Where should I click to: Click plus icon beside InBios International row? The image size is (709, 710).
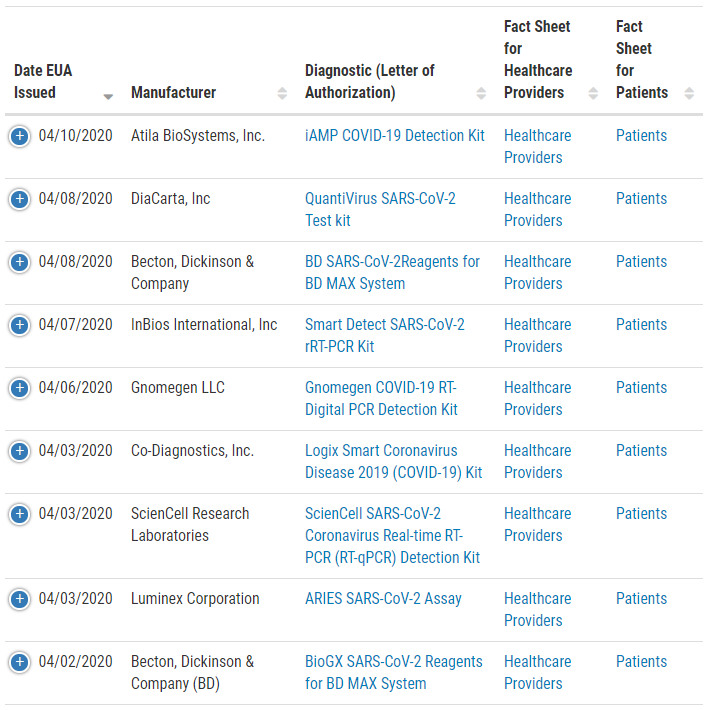click(19, 325)
